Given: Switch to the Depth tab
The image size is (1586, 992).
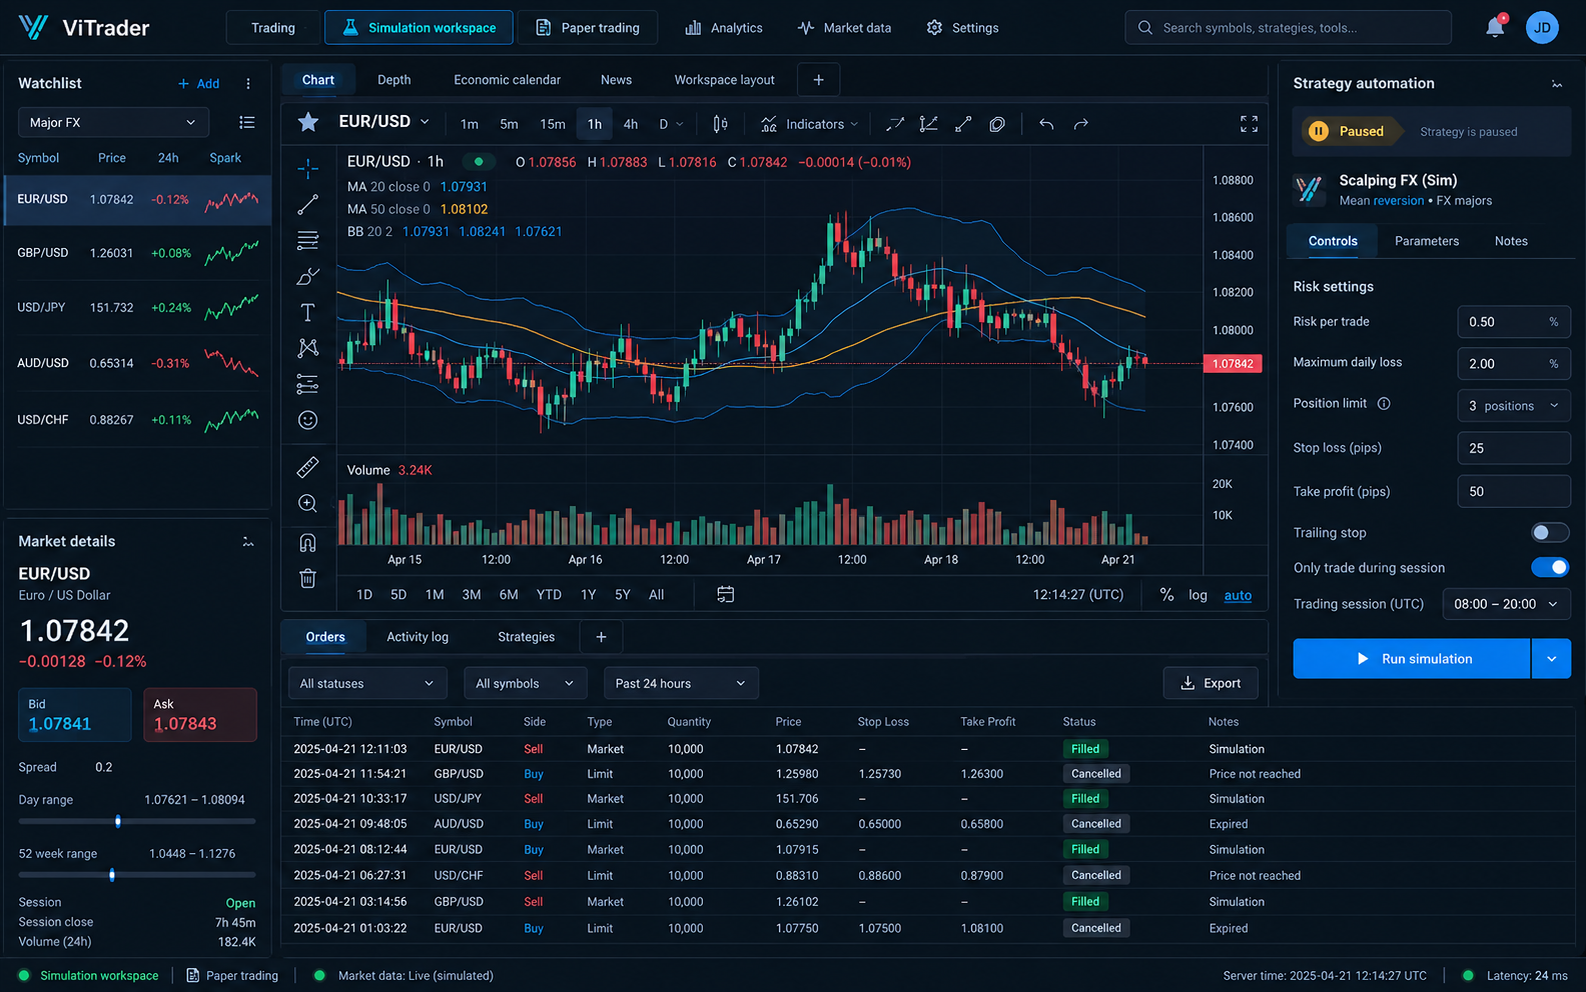Looking at the screenshot, I should [x=394, y=80].
